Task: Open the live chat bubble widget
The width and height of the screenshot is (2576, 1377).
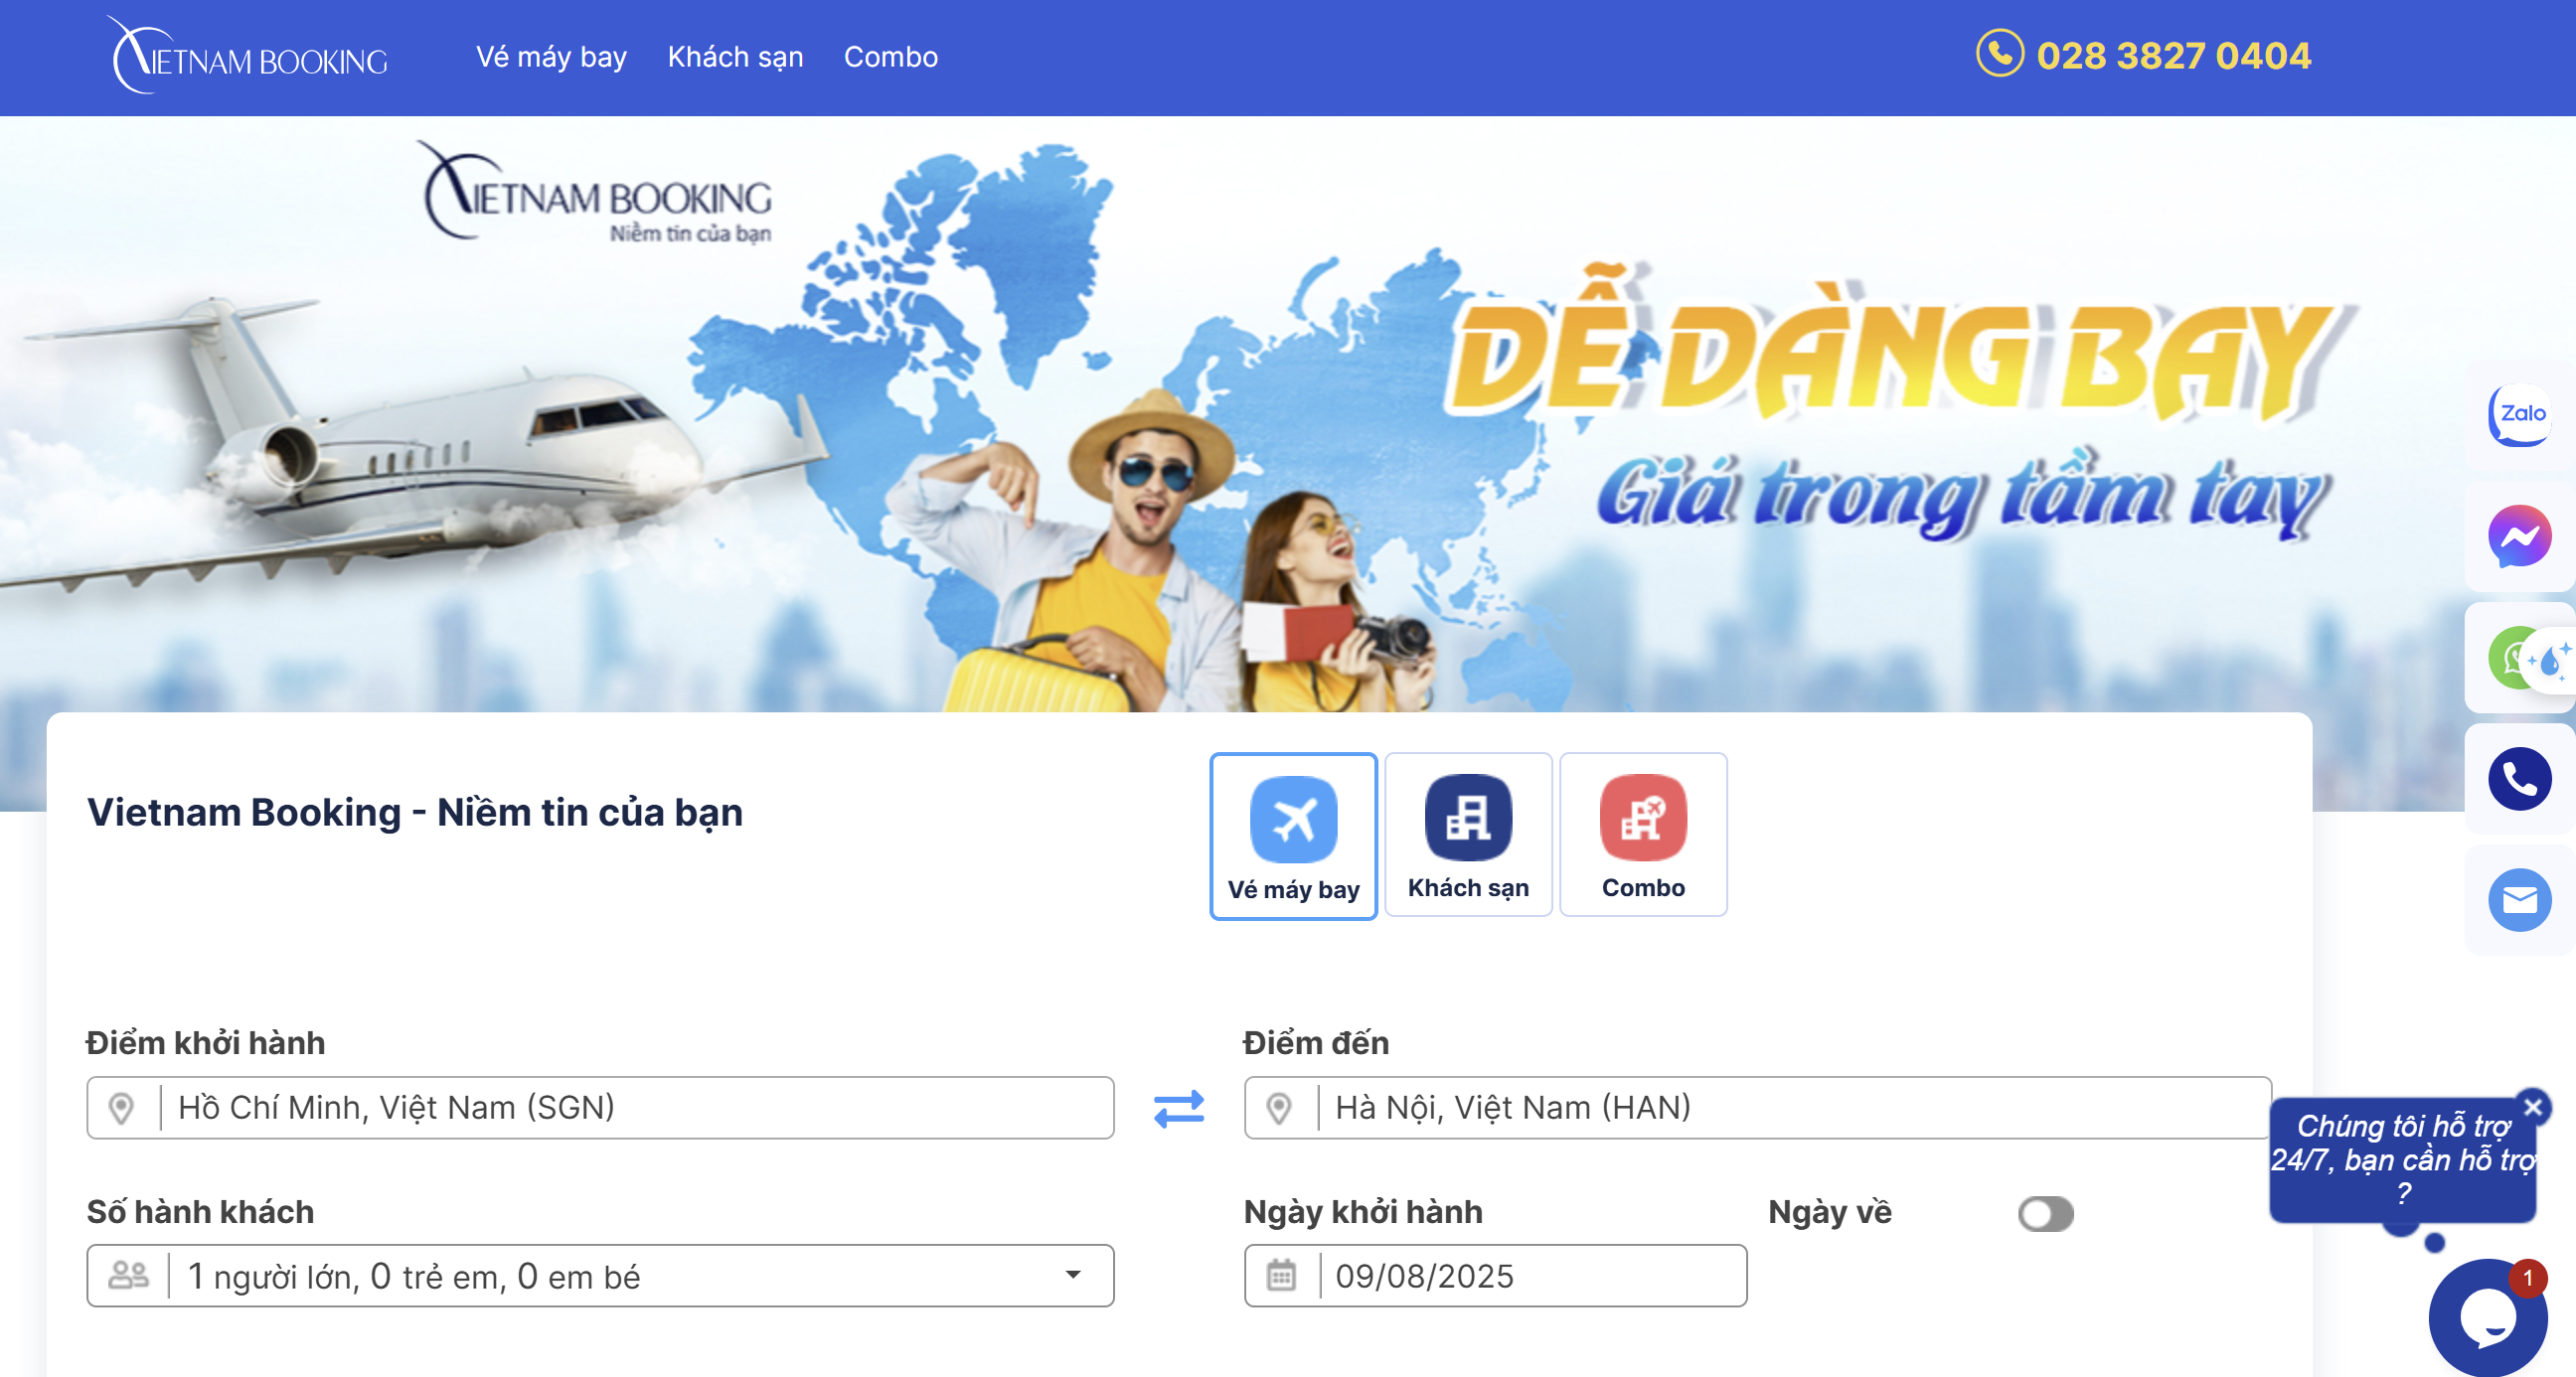Action: 2487,1318
